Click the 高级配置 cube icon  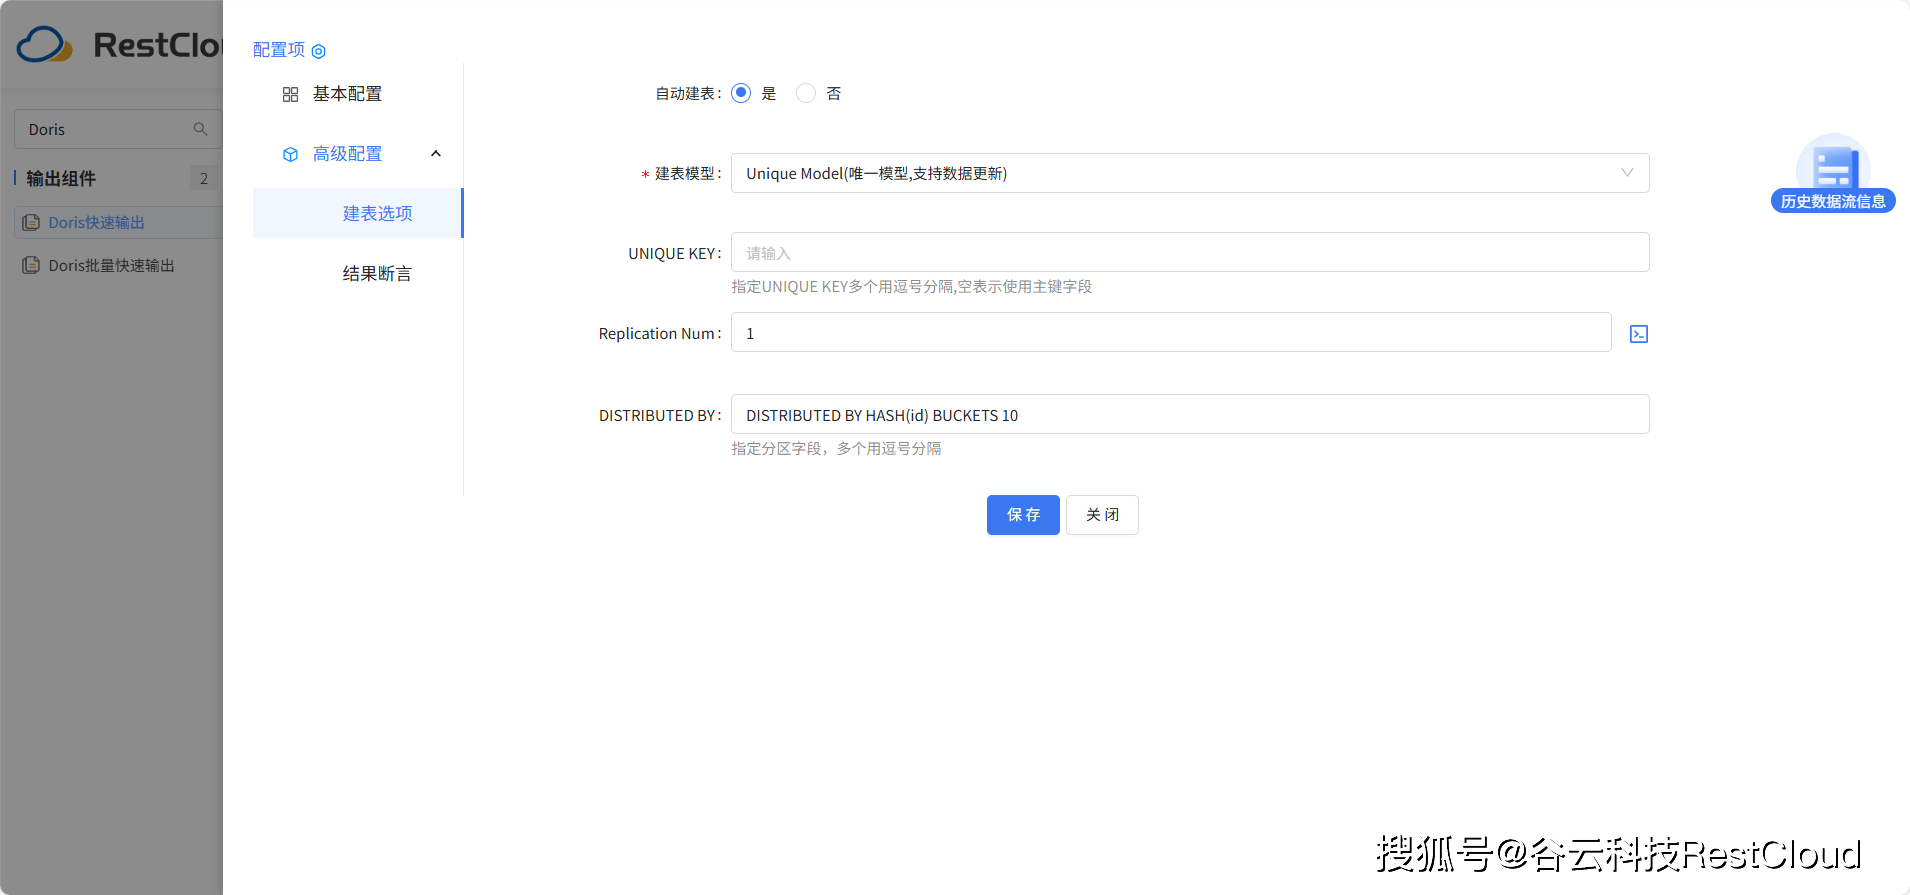(x=290, y=154)
